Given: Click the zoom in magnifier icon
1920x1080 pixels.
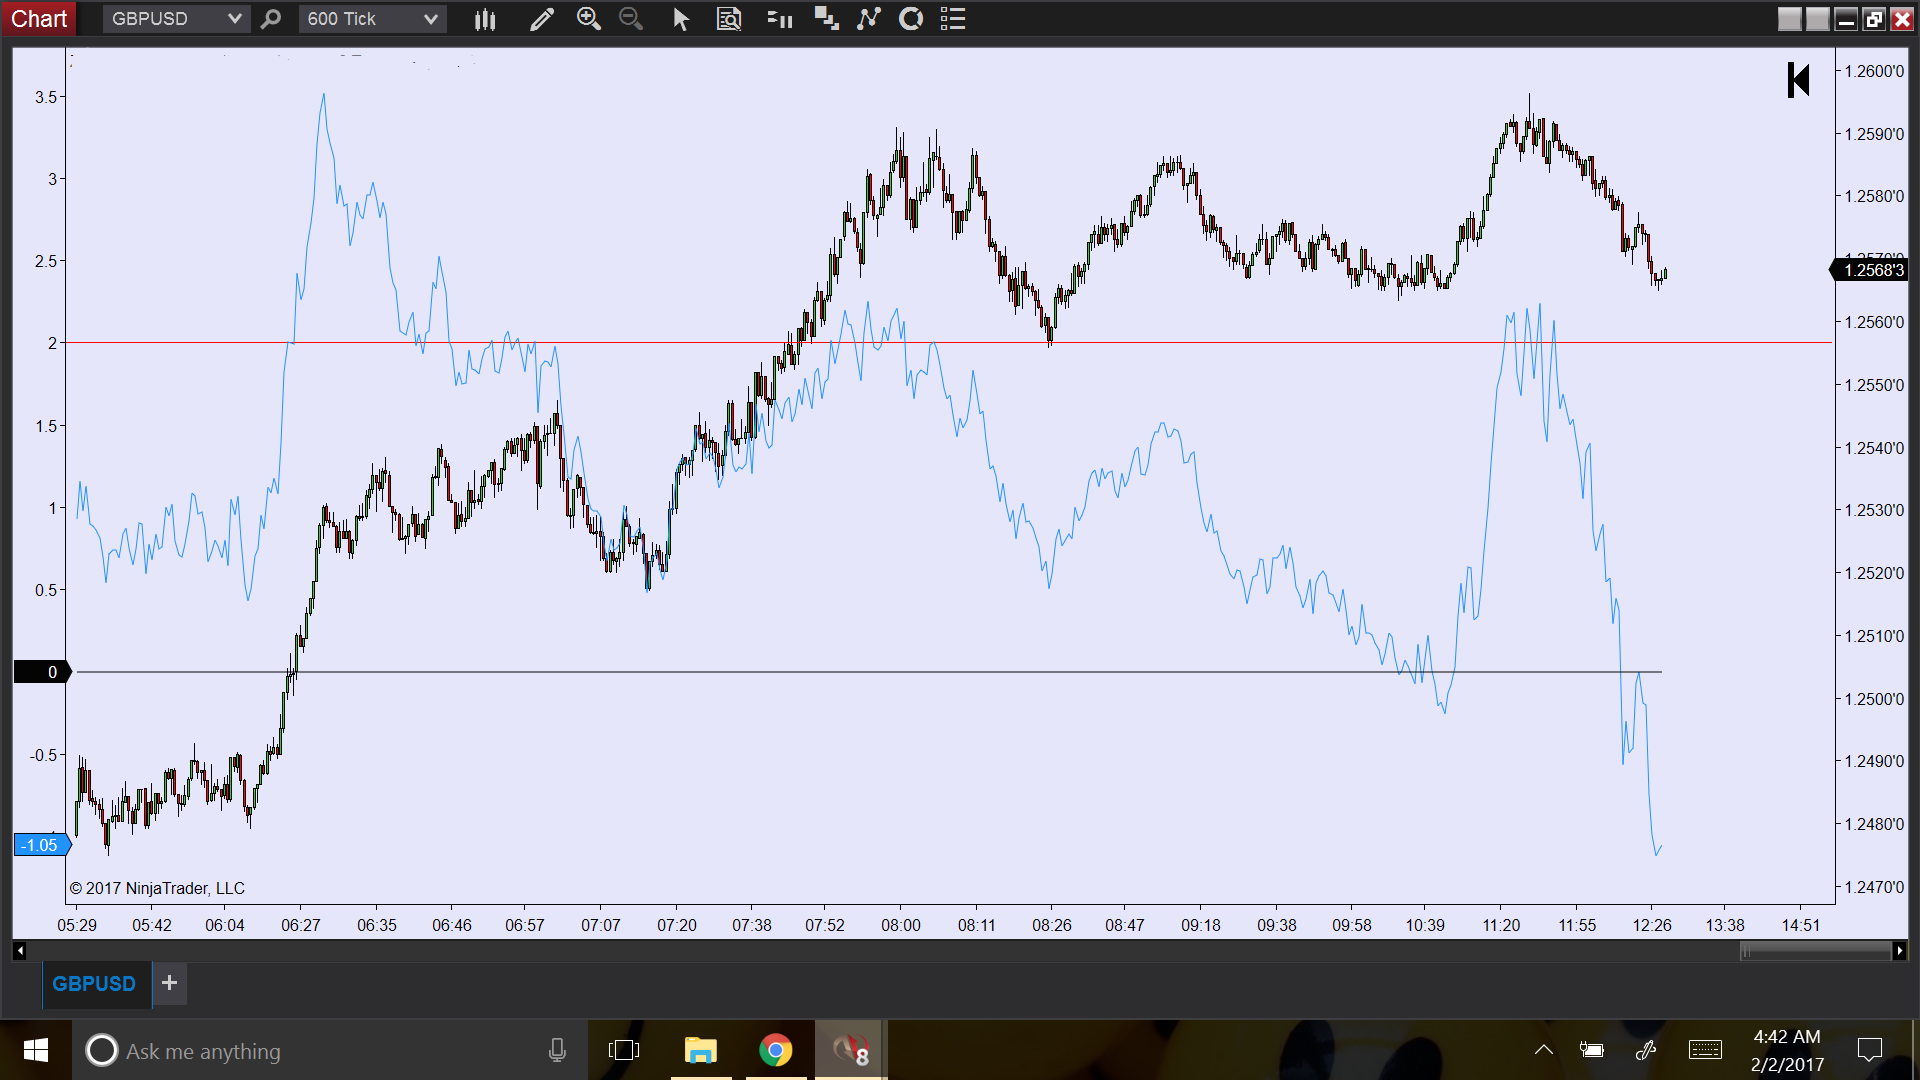Looking at the screenshot, I should pos(588,19).
